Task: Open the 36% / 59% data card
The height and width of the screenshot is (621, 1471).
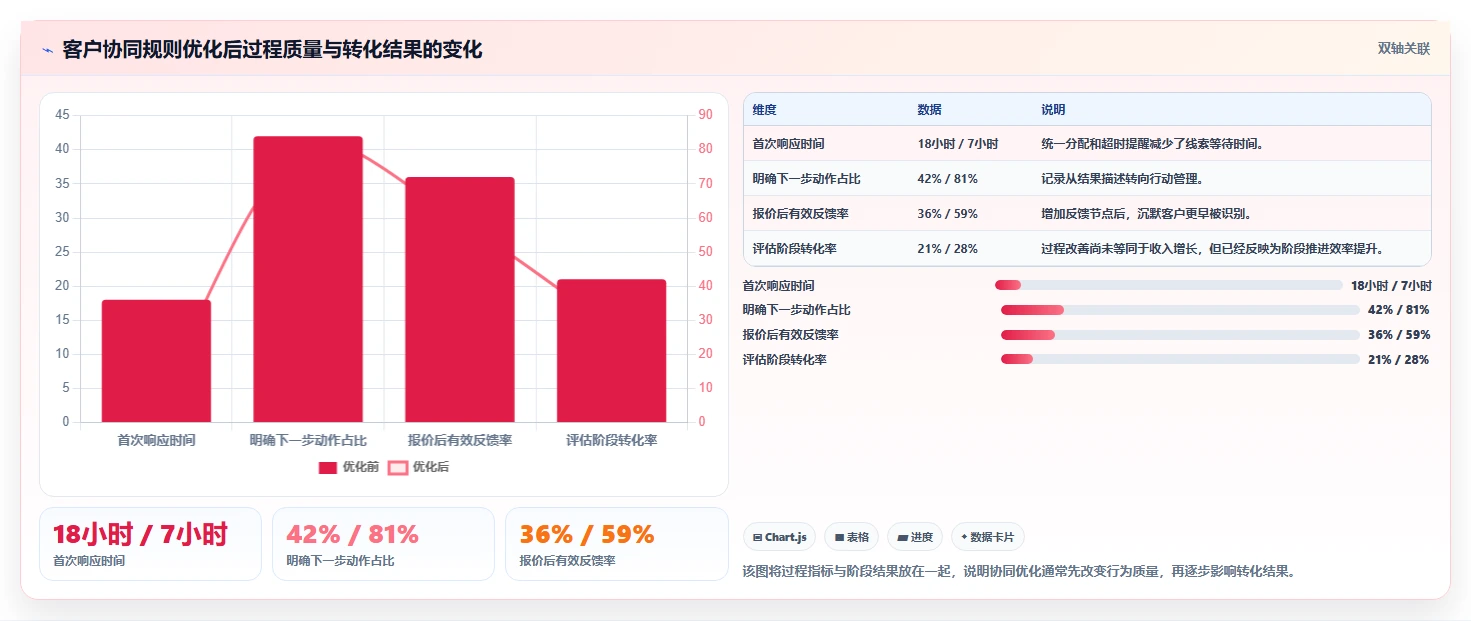Action: pos(617,544)
